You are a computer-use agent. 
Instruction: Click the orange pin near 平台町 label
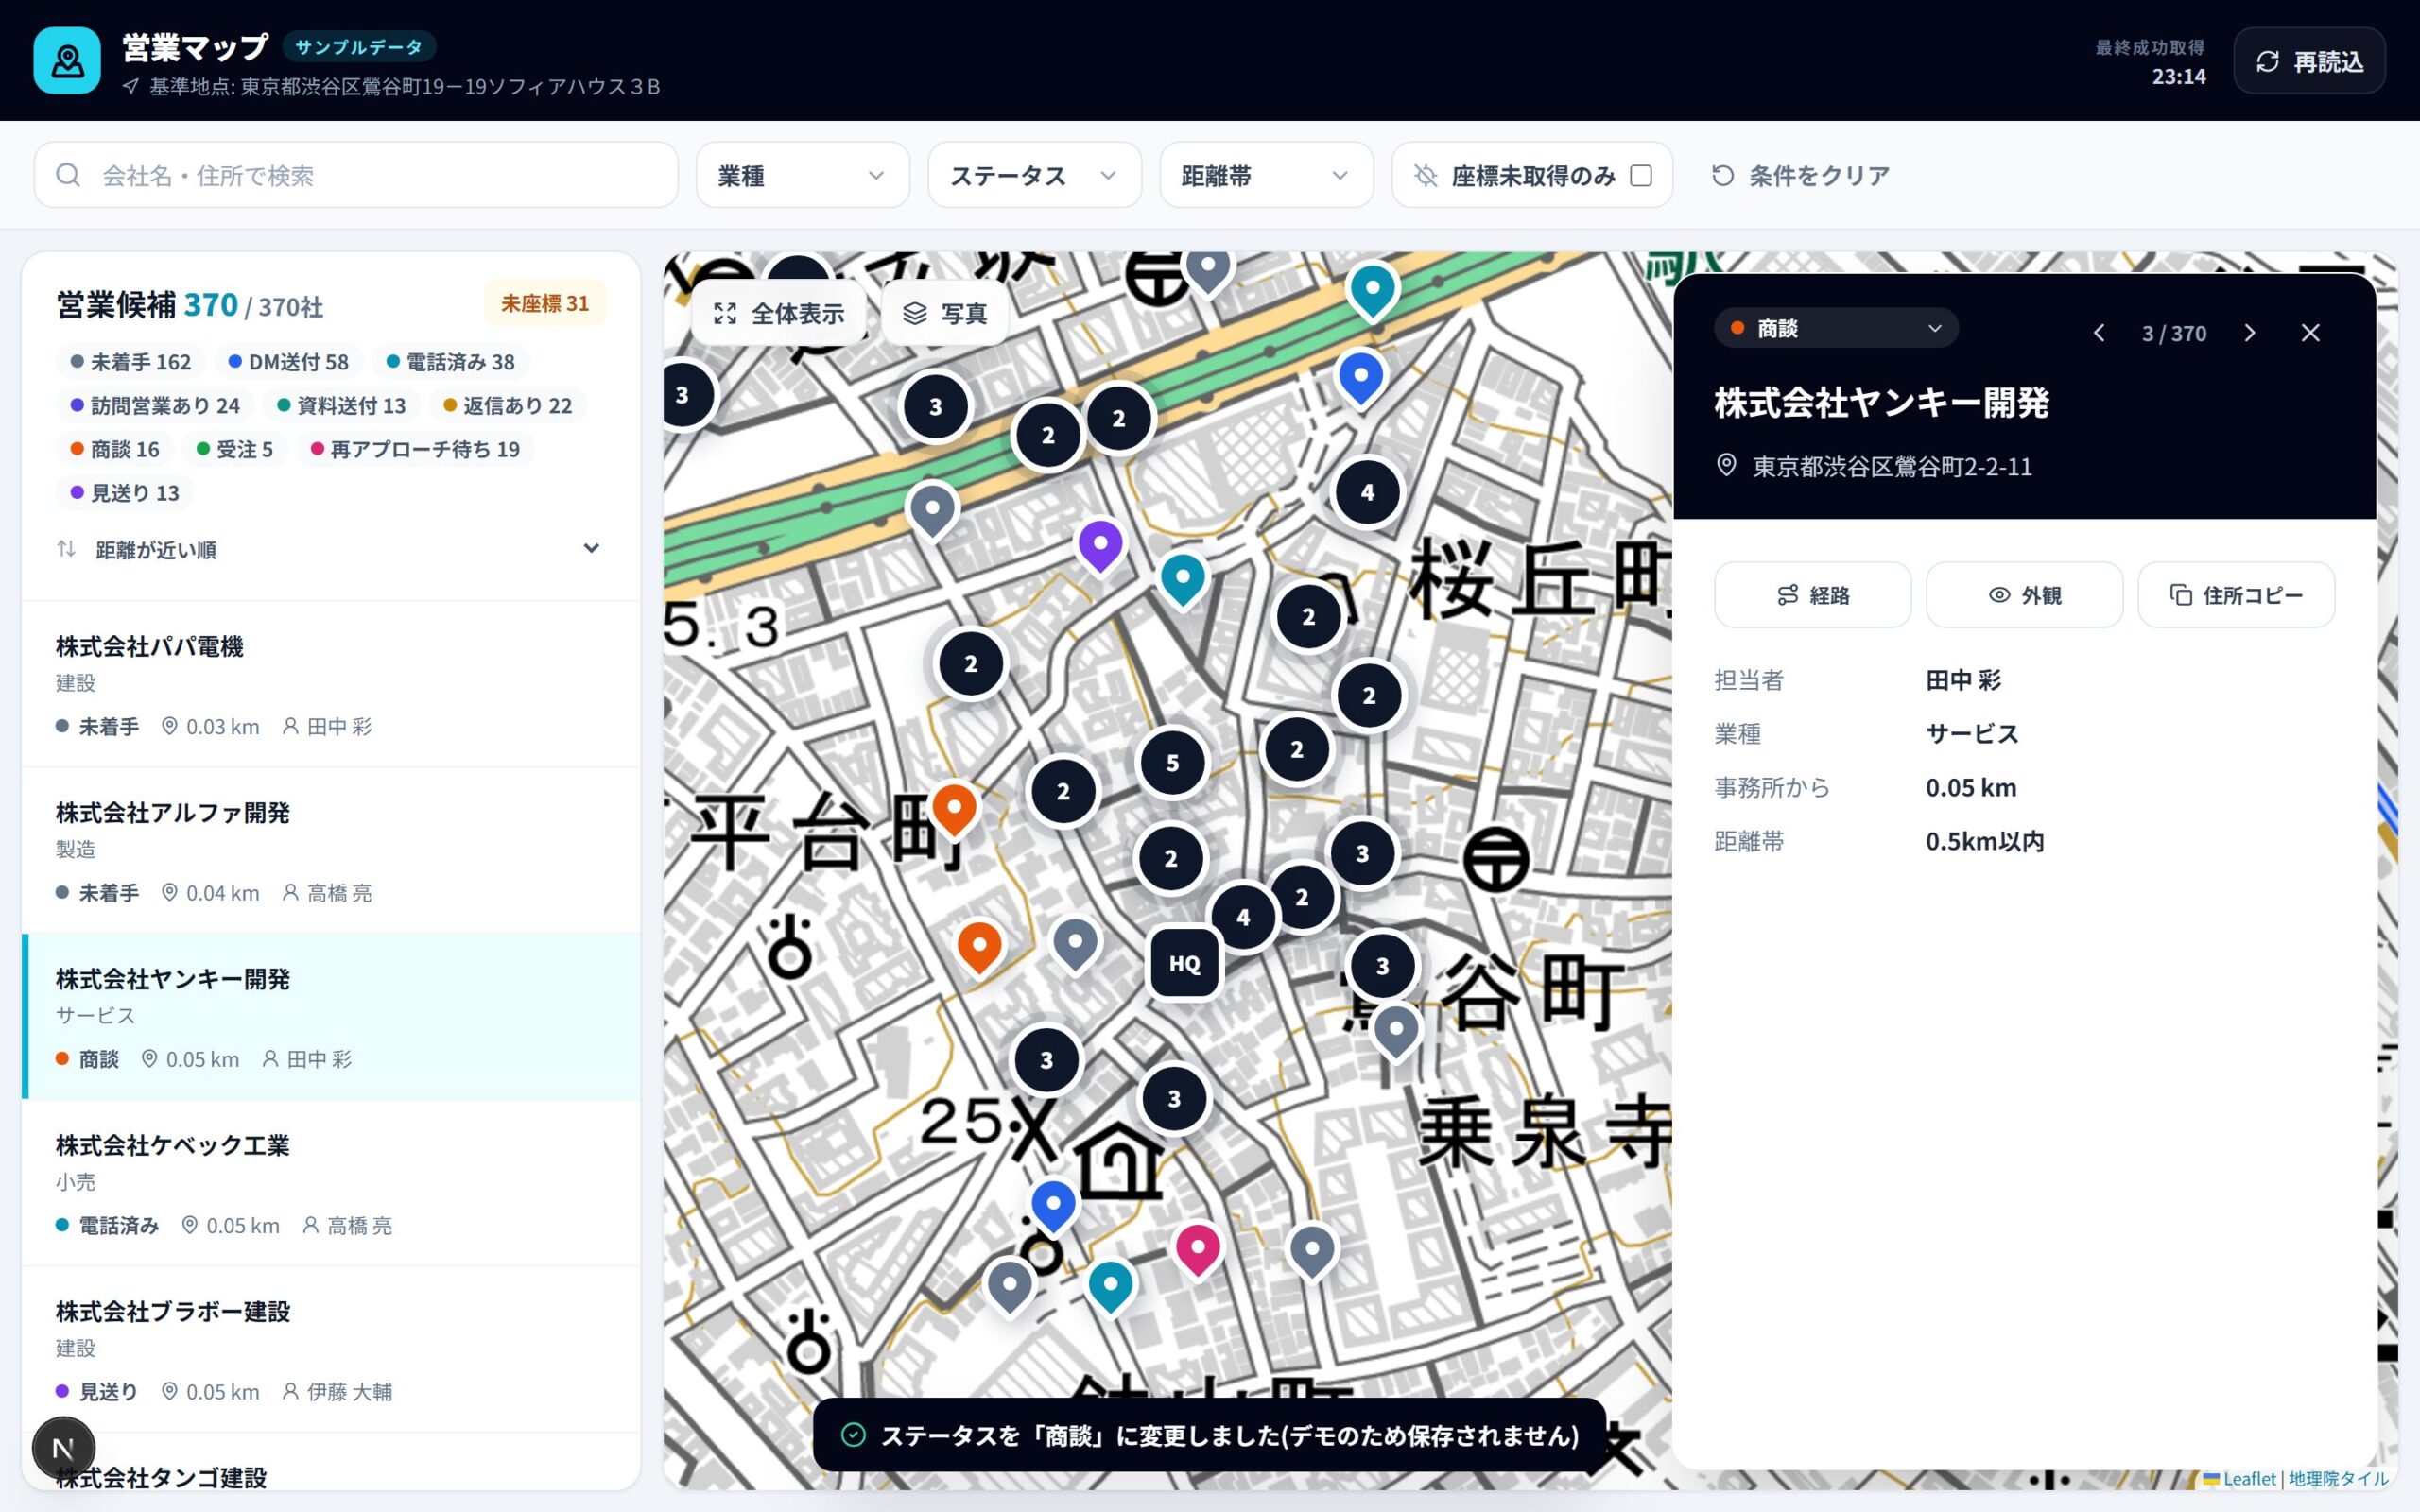pos(954,808)
